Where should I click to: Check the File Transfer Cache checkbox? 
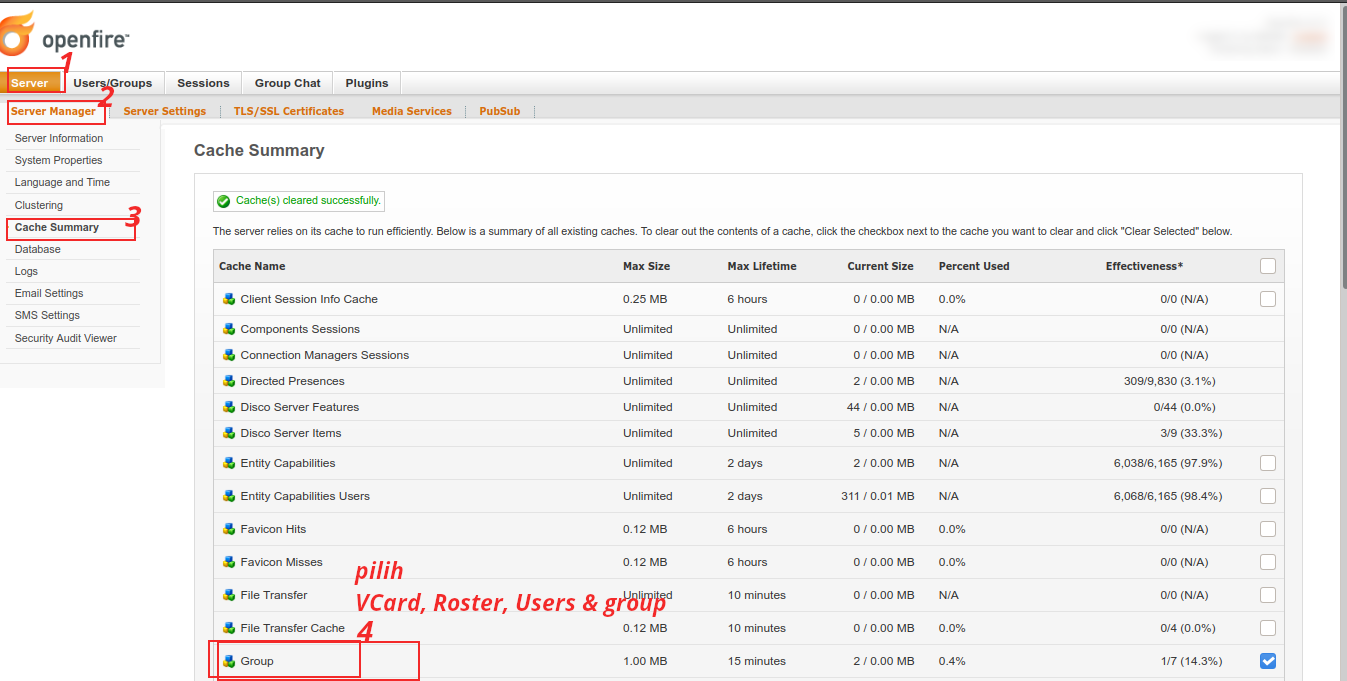click(1268, 628)
